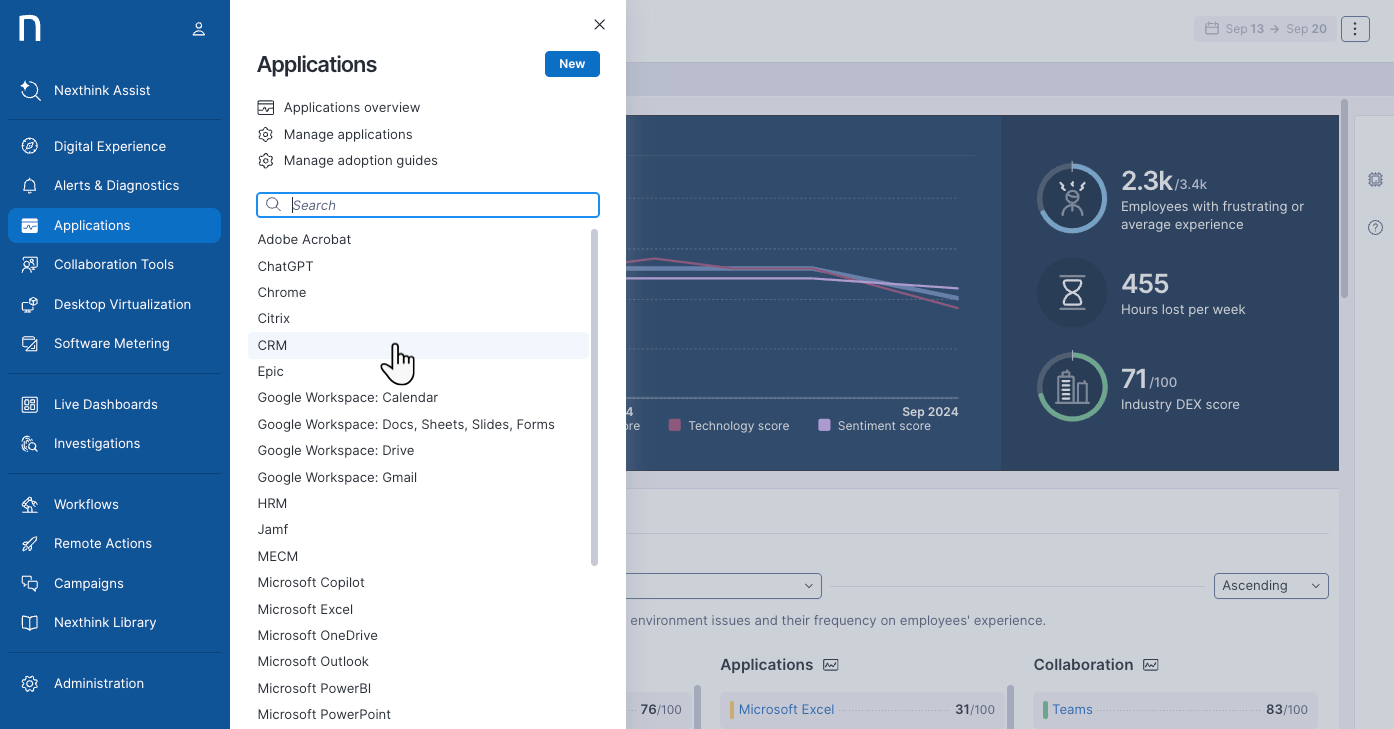
Task: Click the Alerts & Diagnostics bell icon
Action: click(x=30, y=186)
